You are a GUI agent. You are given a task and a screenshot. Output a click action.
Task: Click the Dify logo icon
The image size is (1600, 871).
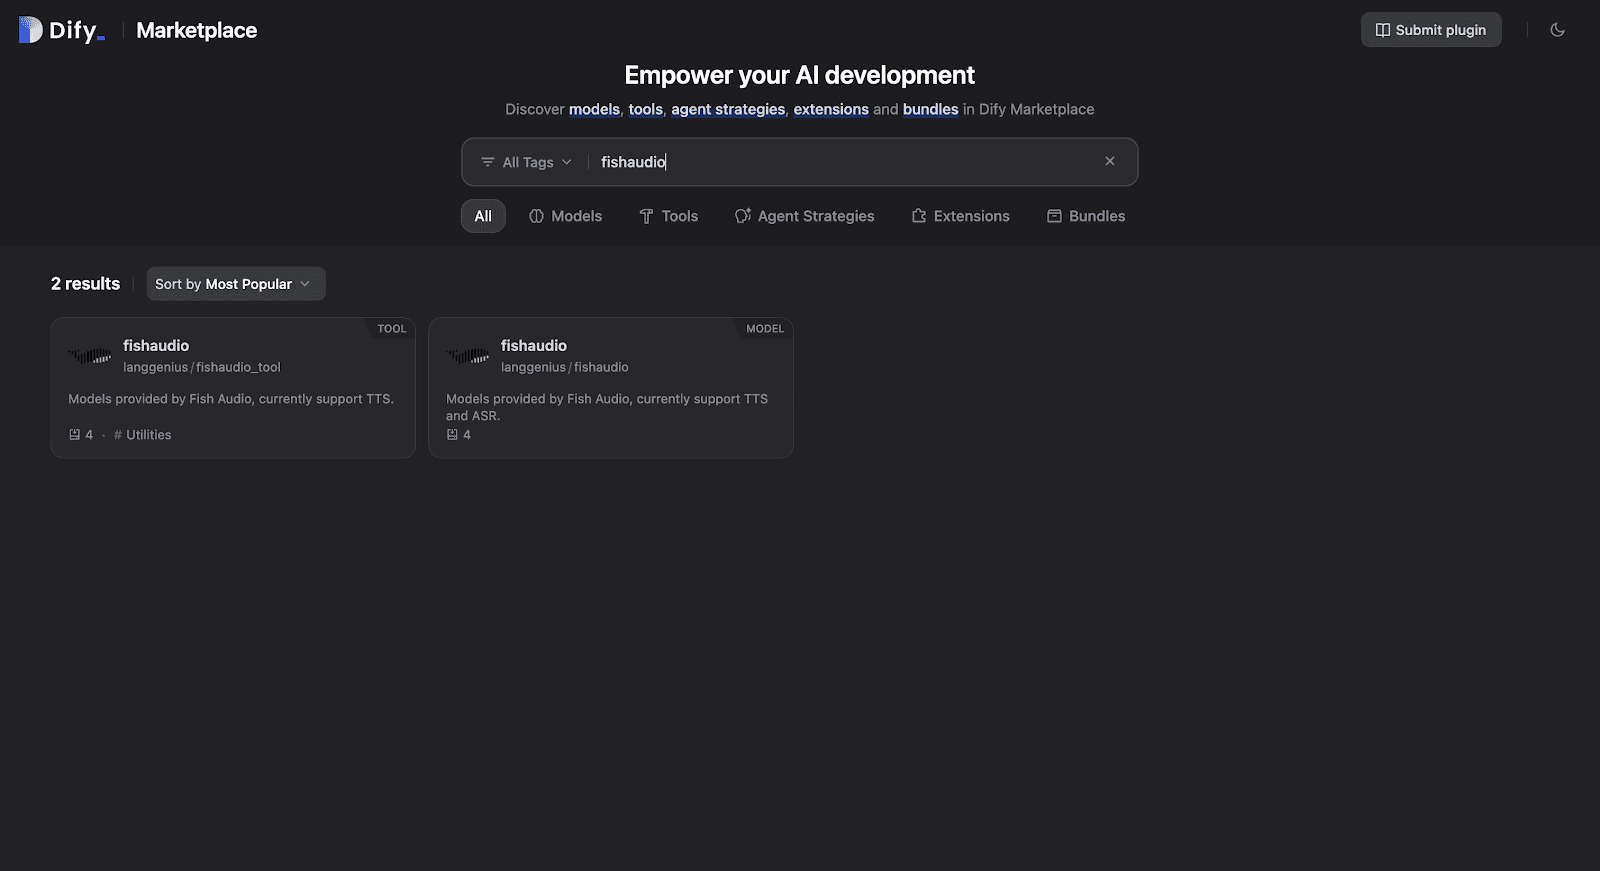tap(31, 30)
